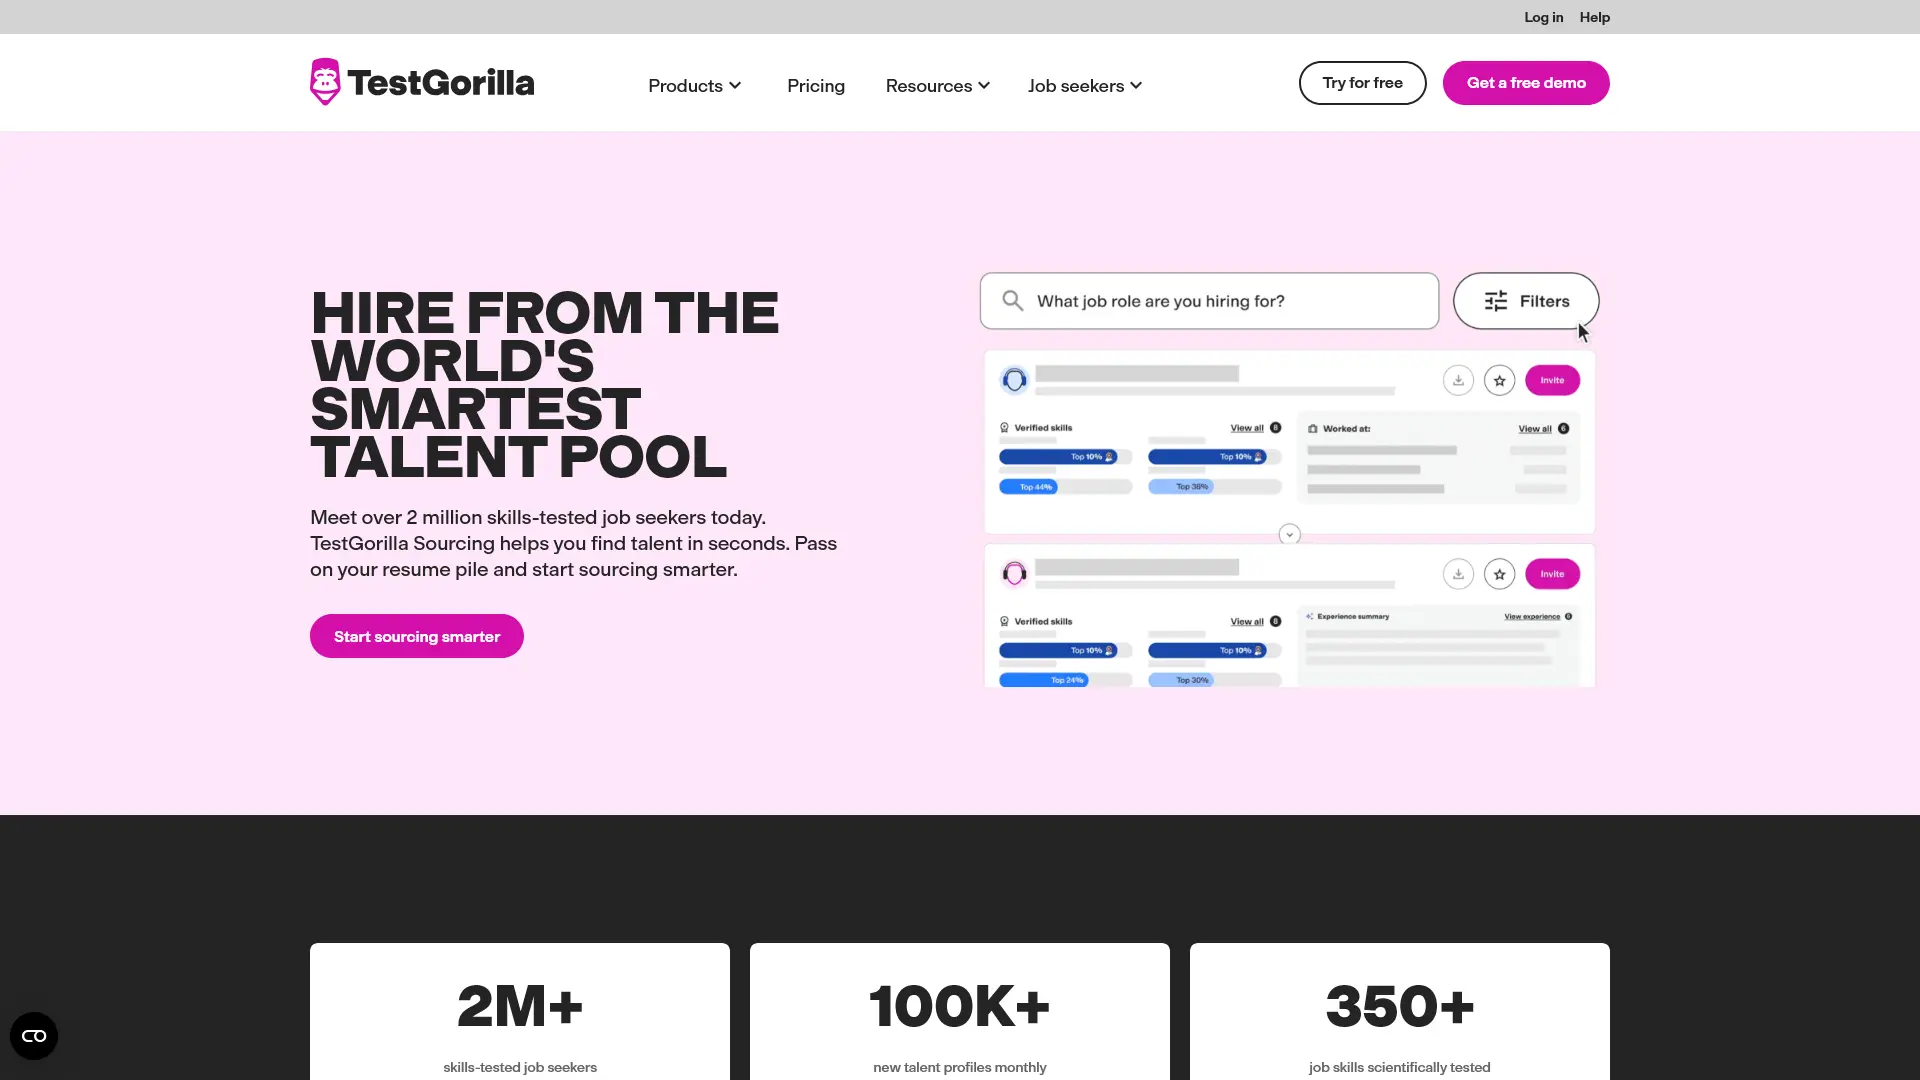Expand the chevron between the two candidate cards
The image size is (1920, 1080).
coord(1289,534)
